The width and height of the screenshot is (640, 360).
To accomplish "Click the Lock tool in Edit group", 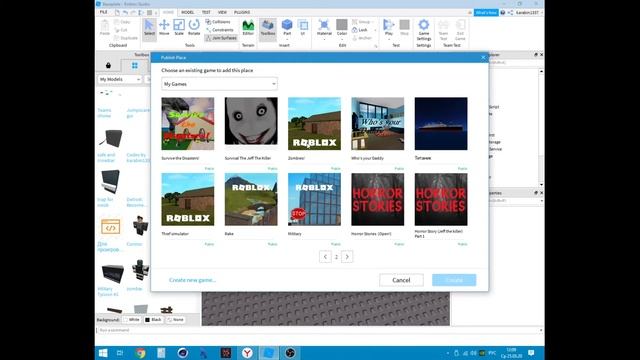I will [360, 30].
